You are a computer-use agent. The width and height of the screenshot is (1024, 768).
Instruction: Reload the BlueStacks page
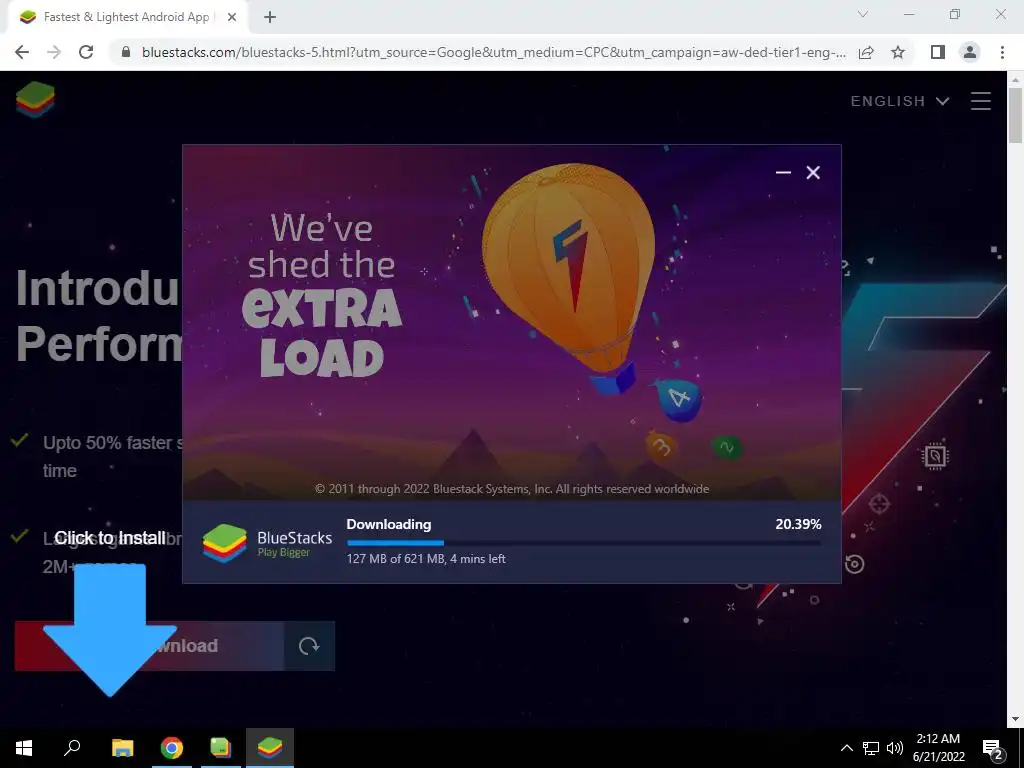pyautogui.click(x=86, y=52)
